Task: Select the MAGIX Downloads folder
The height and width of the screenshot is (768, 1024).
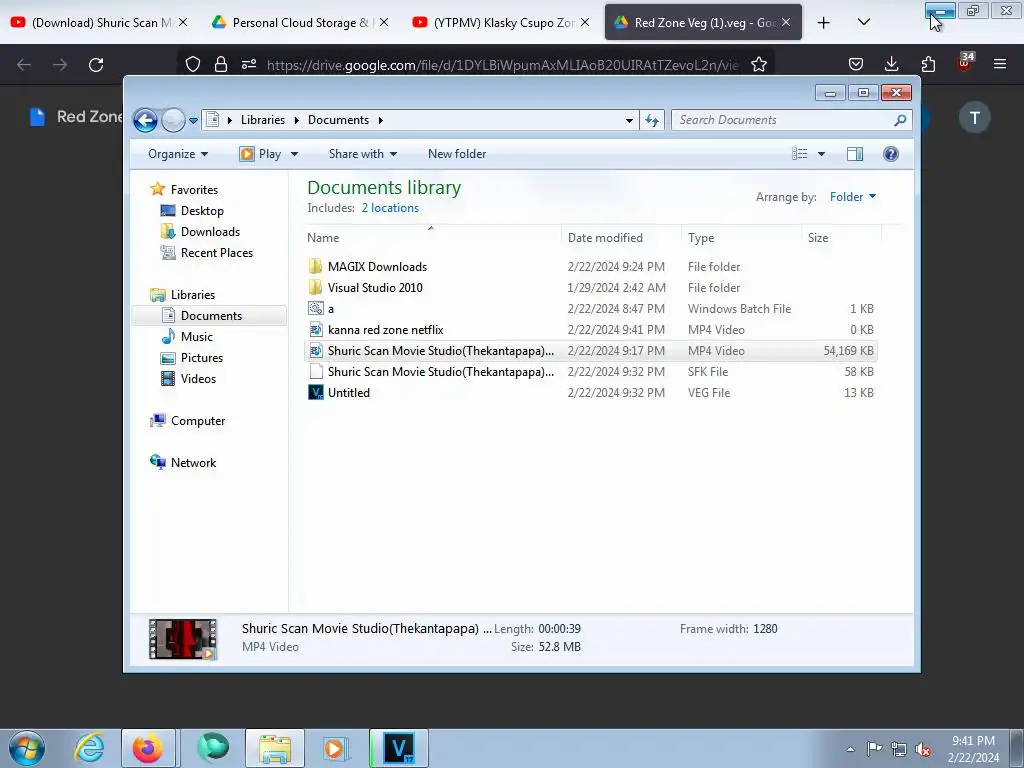Action: 591,266
